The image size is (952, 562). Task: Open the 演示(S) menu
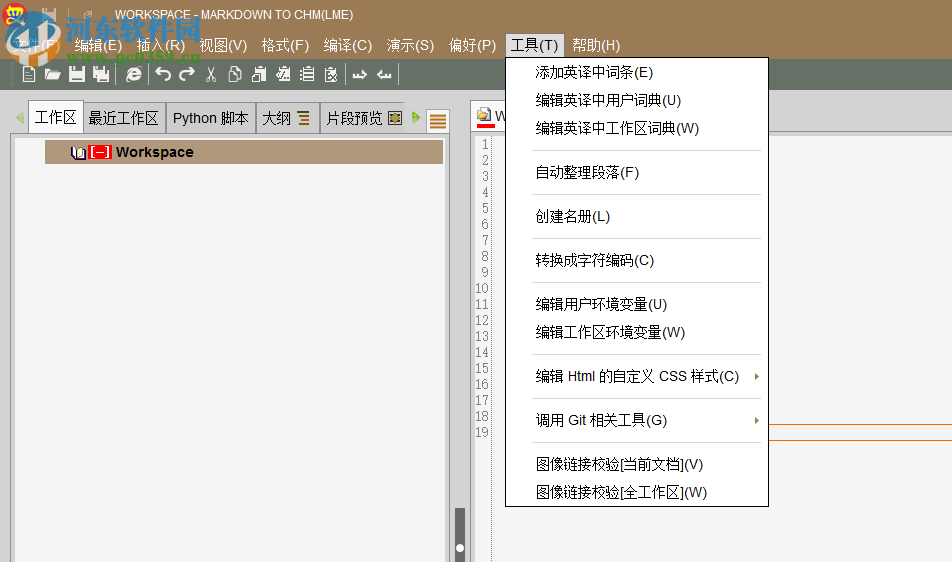click(410, 46)
